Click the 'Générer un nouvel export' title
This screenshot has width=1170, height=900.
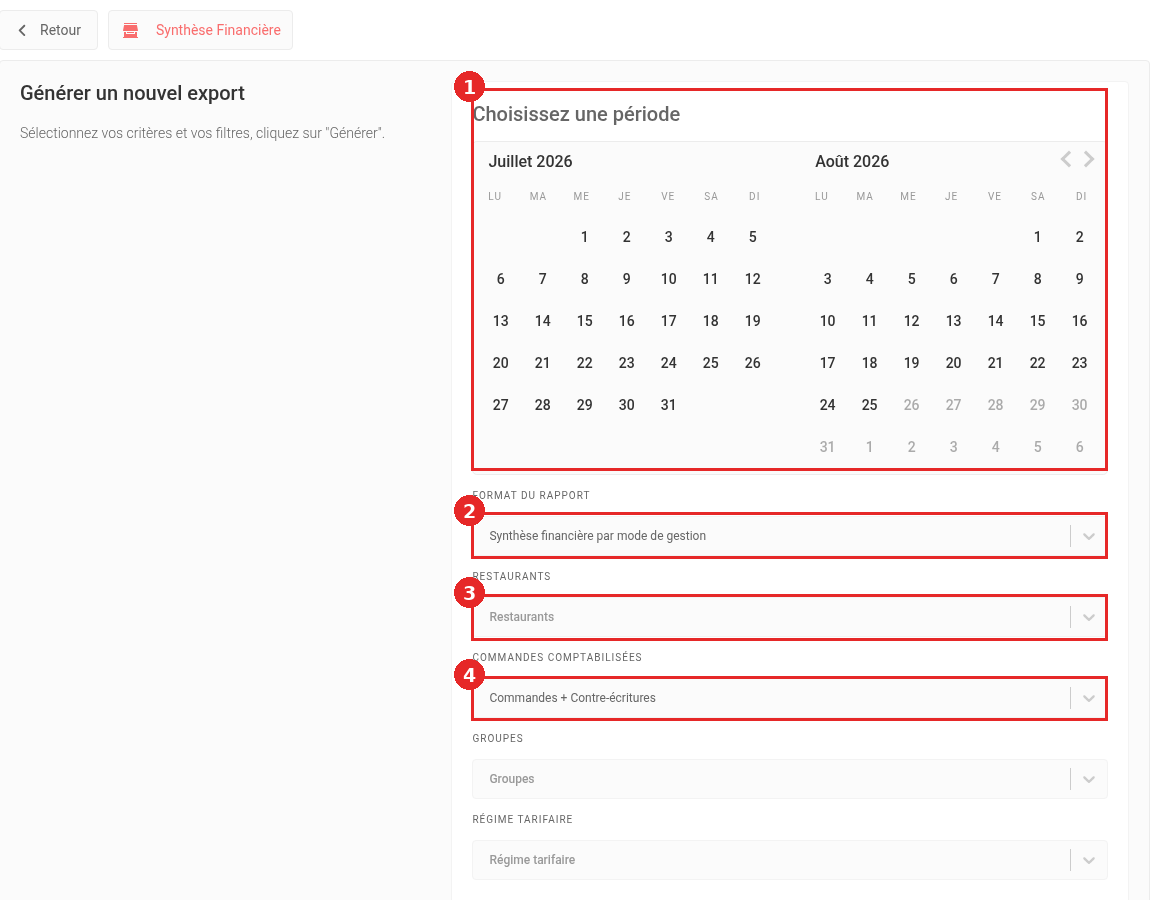[132, 93]
